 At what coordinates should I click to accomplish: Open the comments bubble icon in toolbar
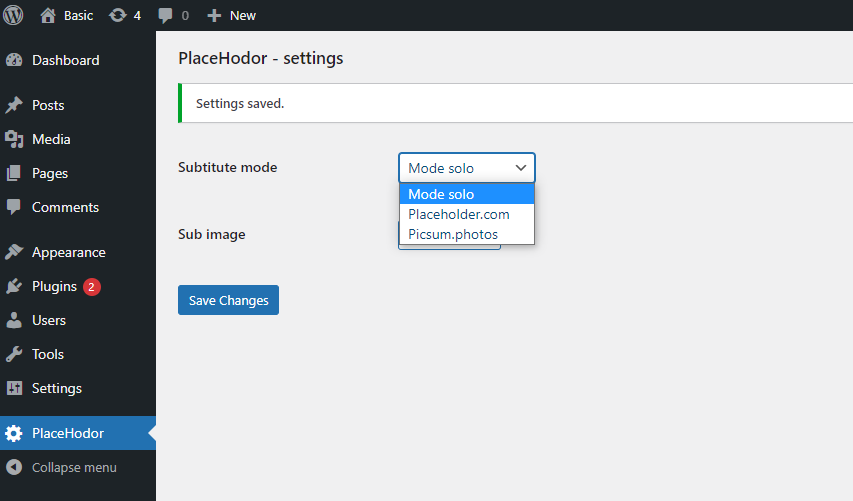tap(166, 15)
